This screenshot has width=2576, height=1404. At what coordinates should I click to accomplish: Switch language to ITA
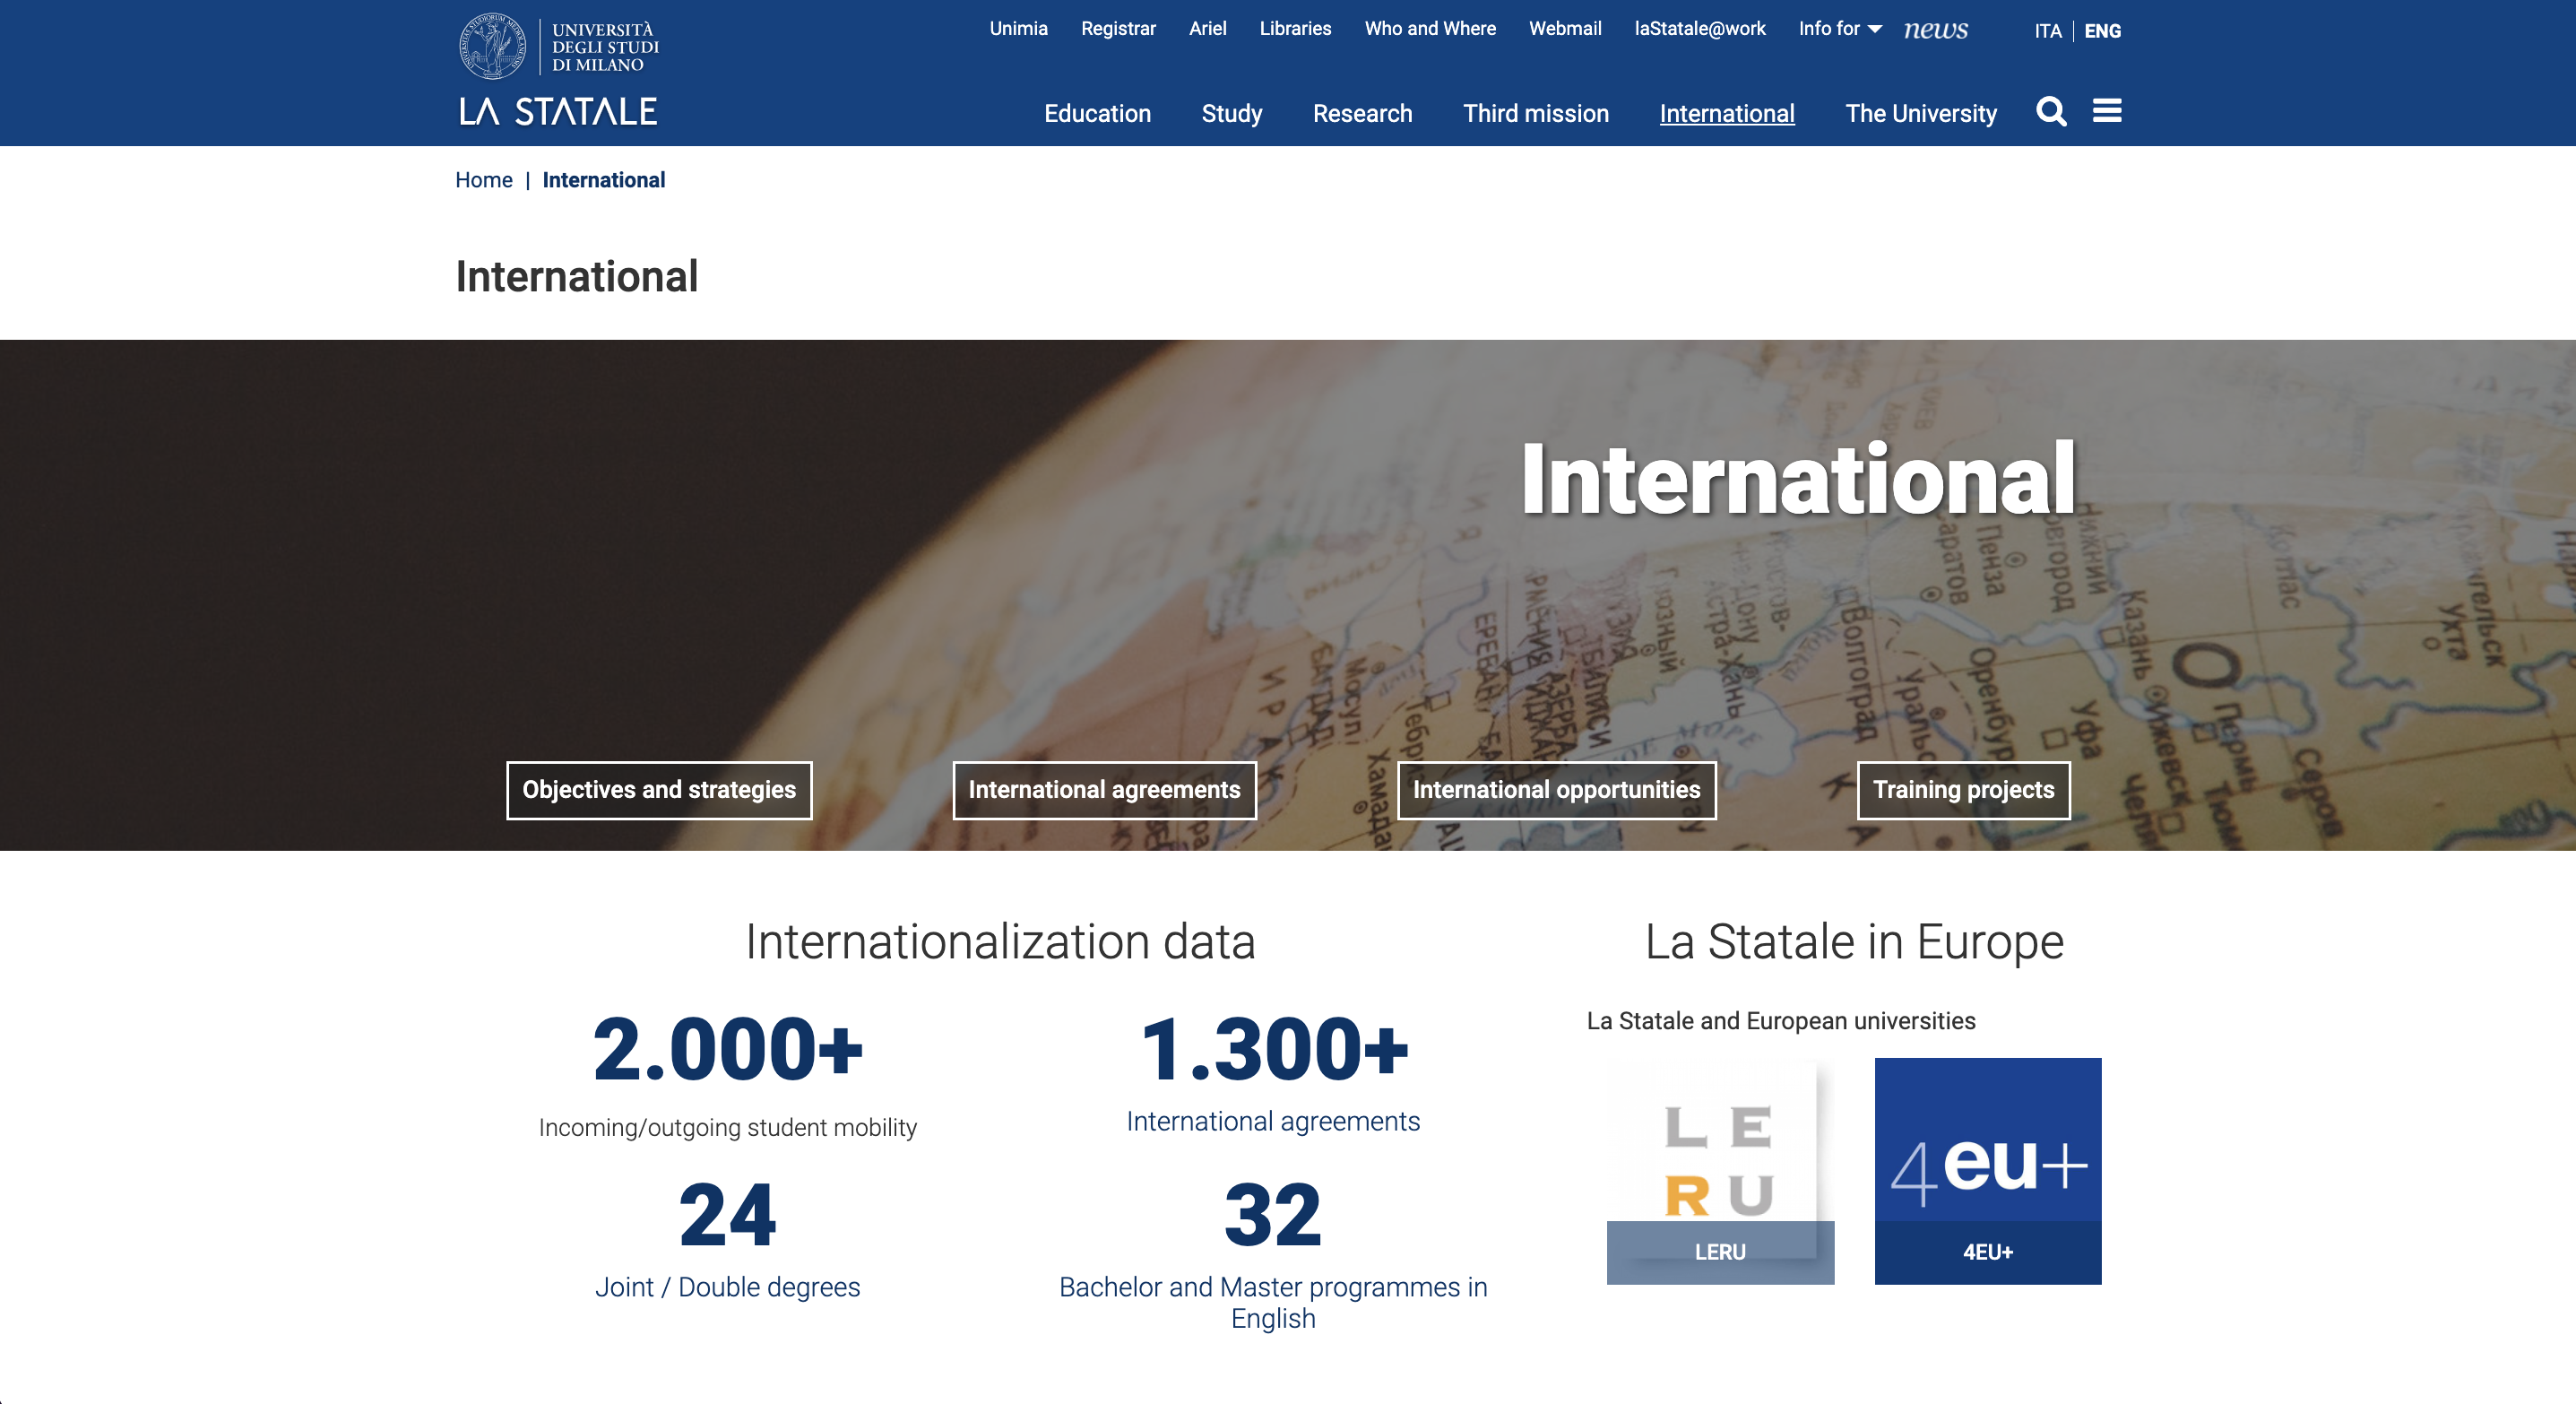(2047, 31)
